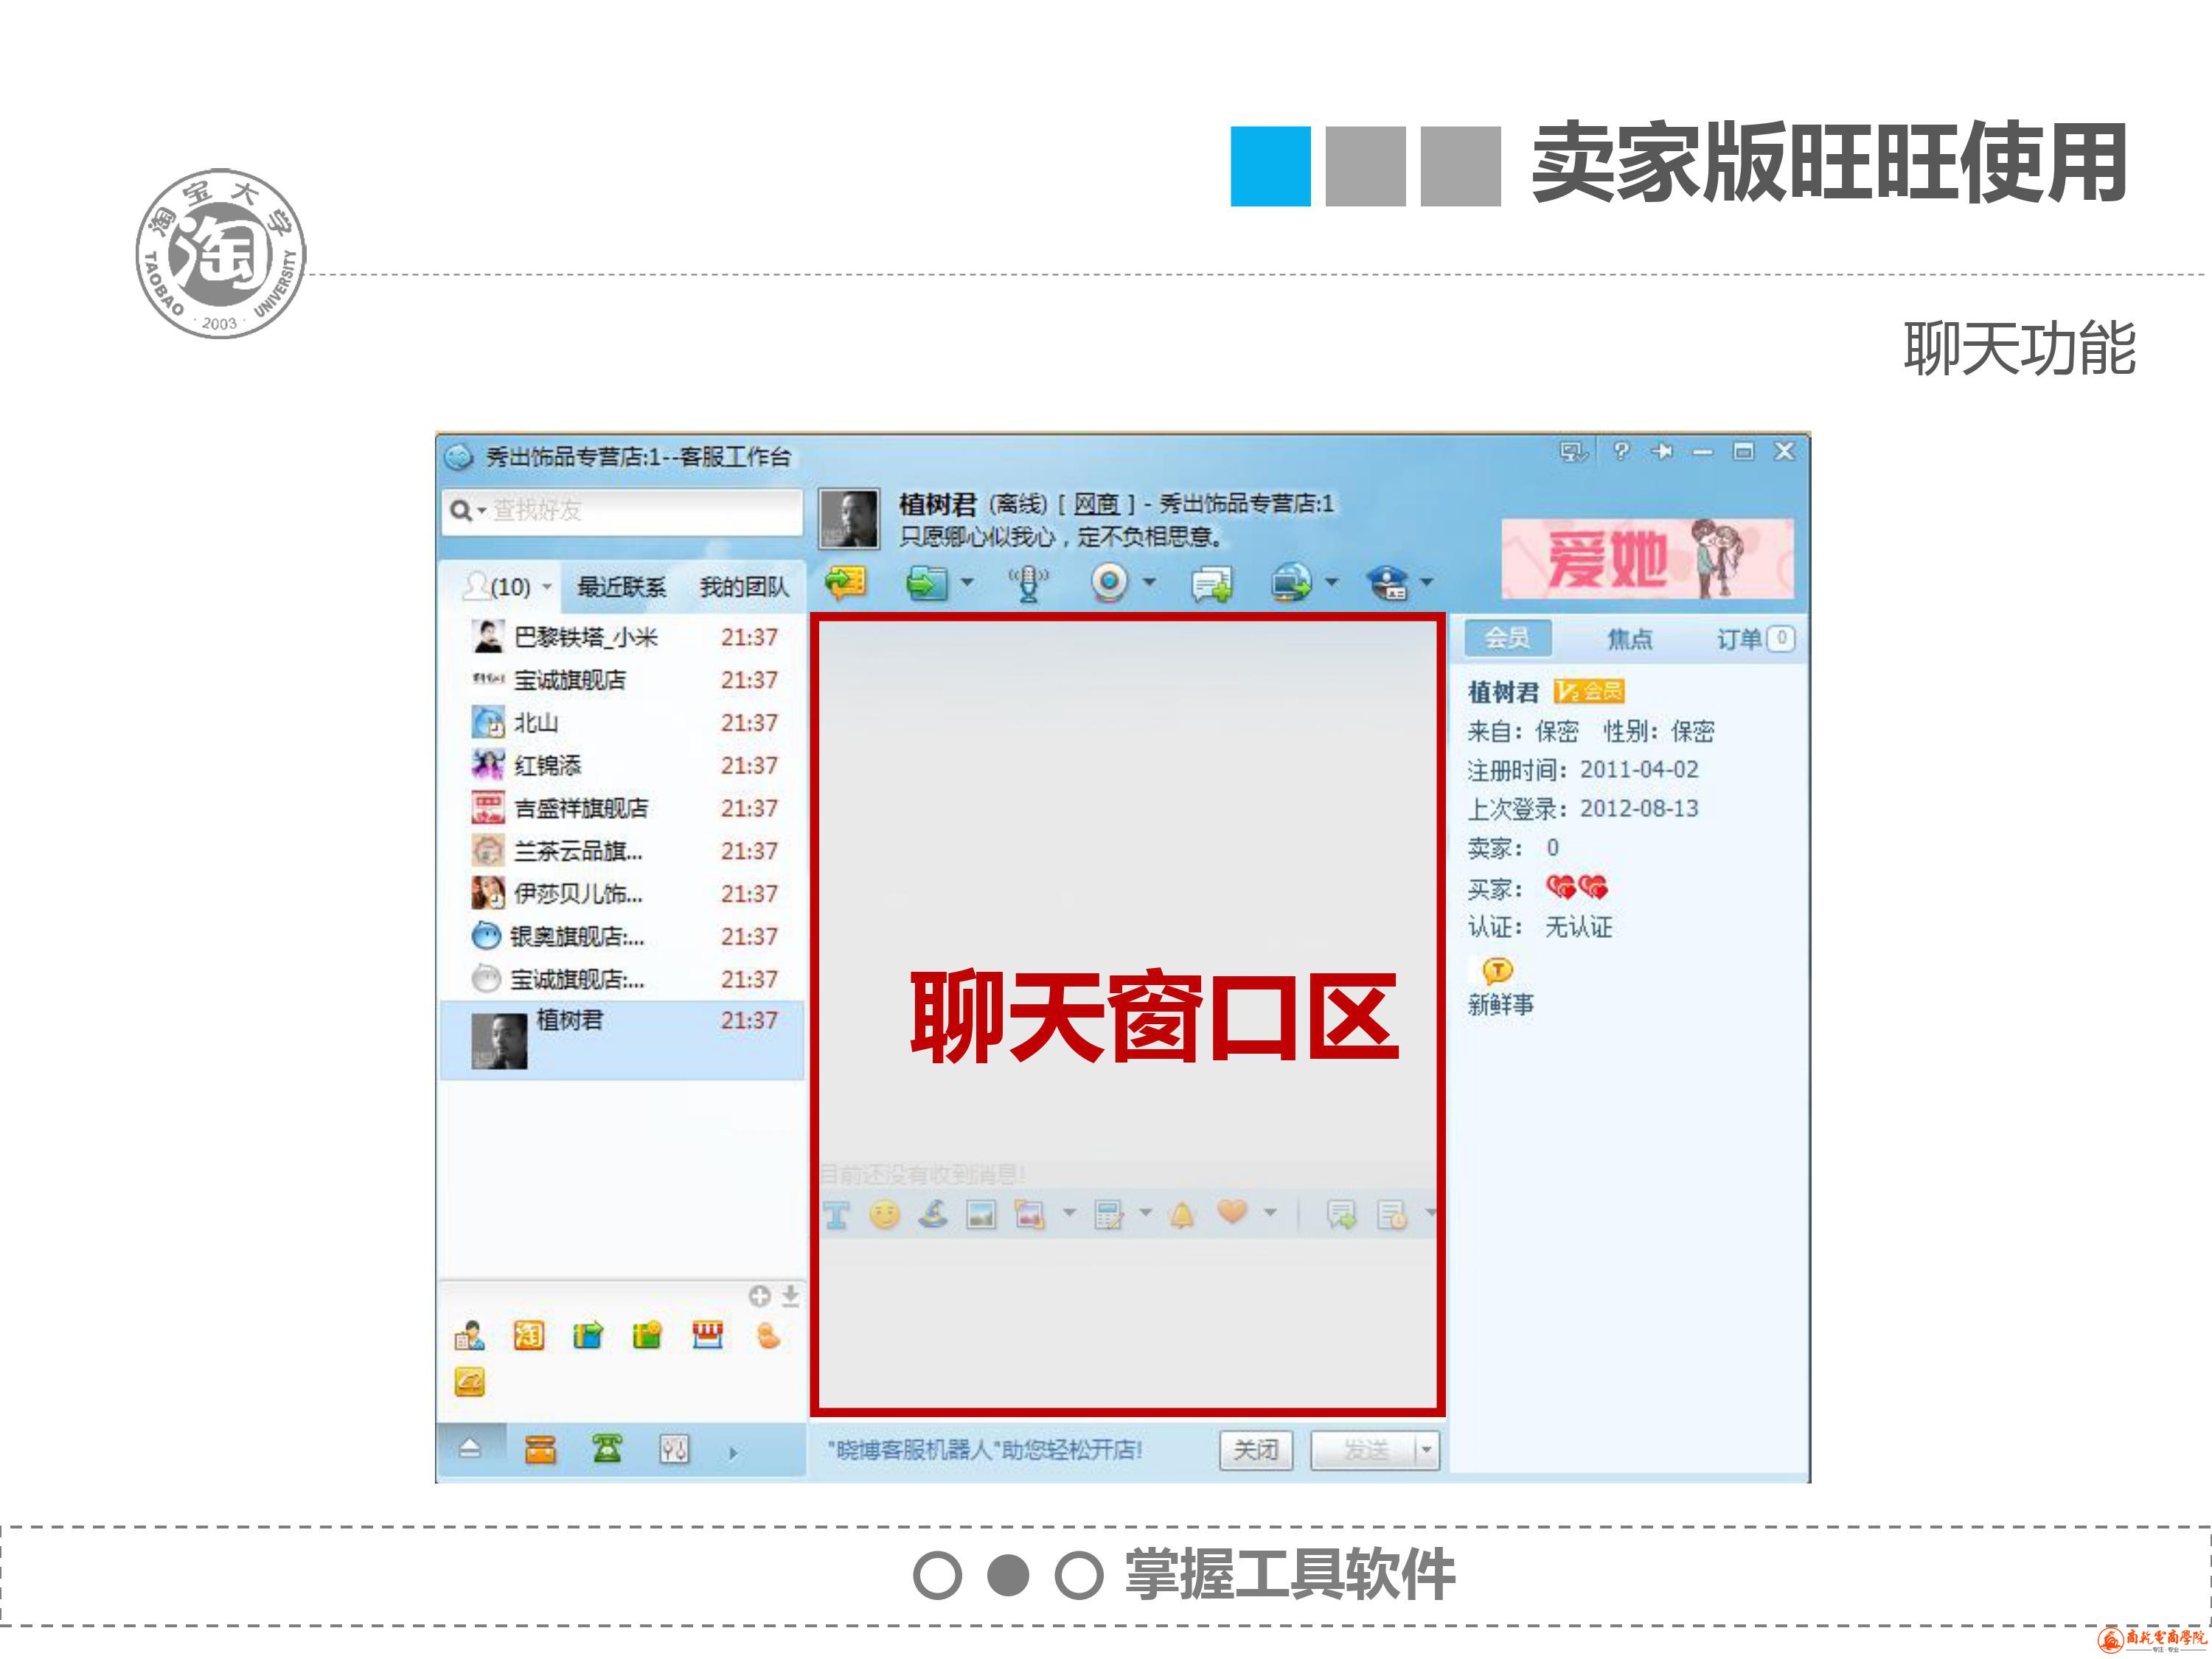The height and width of the screenshot is (1659, 2212).
Task: Expand the screenshot options dropdown arrow
Action: [x=1069, y=1213]
